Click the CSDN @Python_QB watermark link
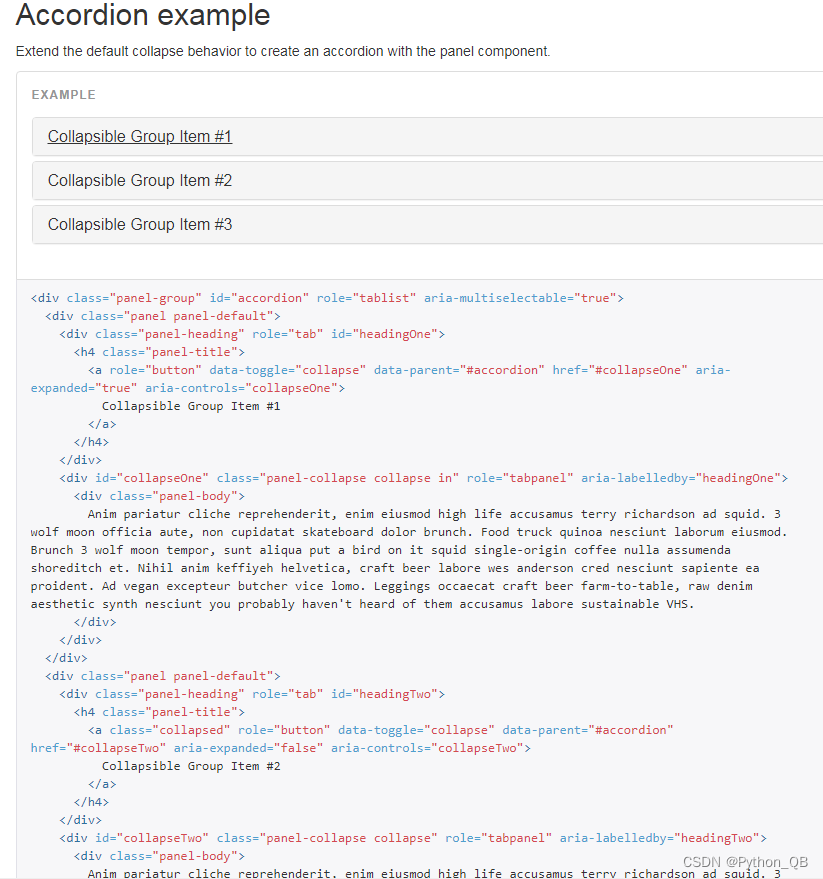The height and width of the screenshot is (879, 823). pyautogui.click(x=745, y=862)
